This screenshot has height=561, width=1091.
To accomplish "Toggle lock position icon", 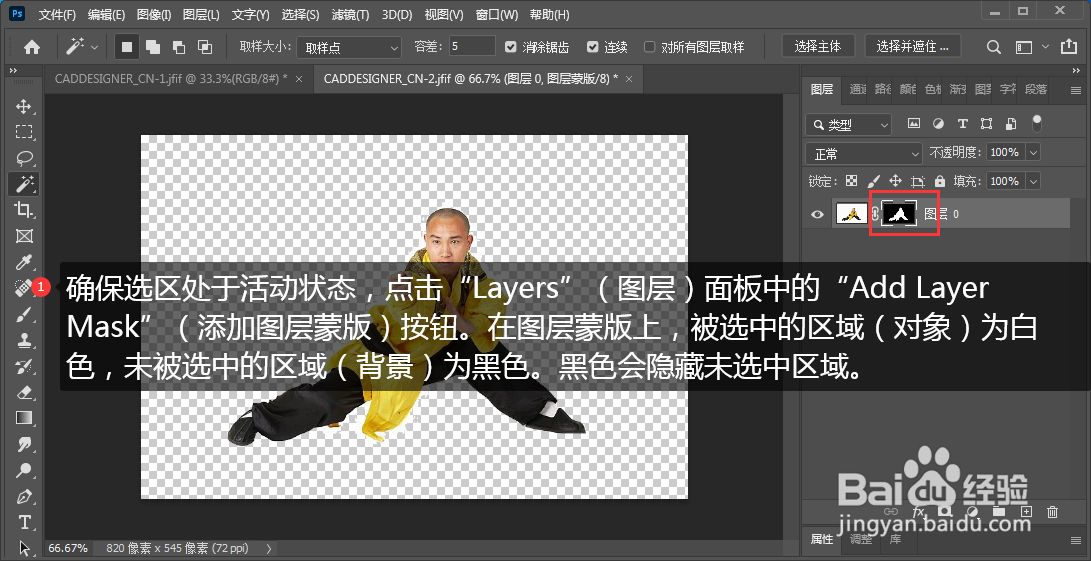I will pos(895,181).
